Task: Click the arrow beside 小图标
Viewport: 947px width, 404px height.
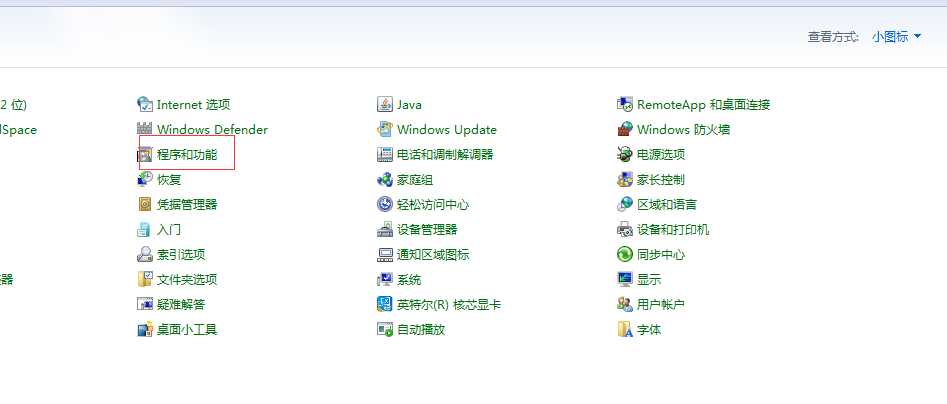Action: tap(917, 36)
